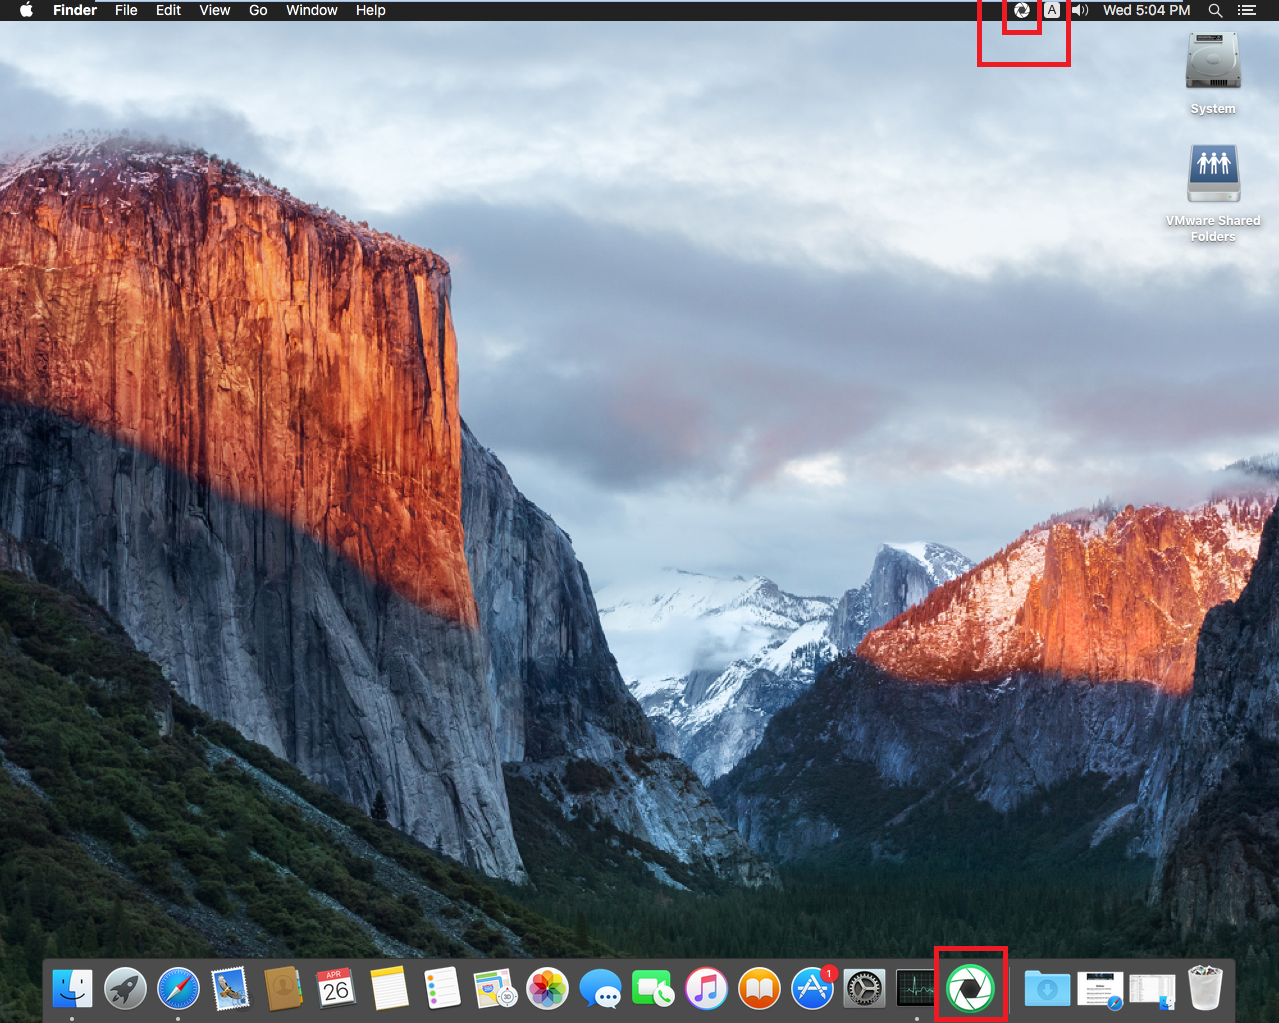The image size is (1279, 1023).
Task: Open Photos colorful flower icon
Action: [x=548, y=989]
